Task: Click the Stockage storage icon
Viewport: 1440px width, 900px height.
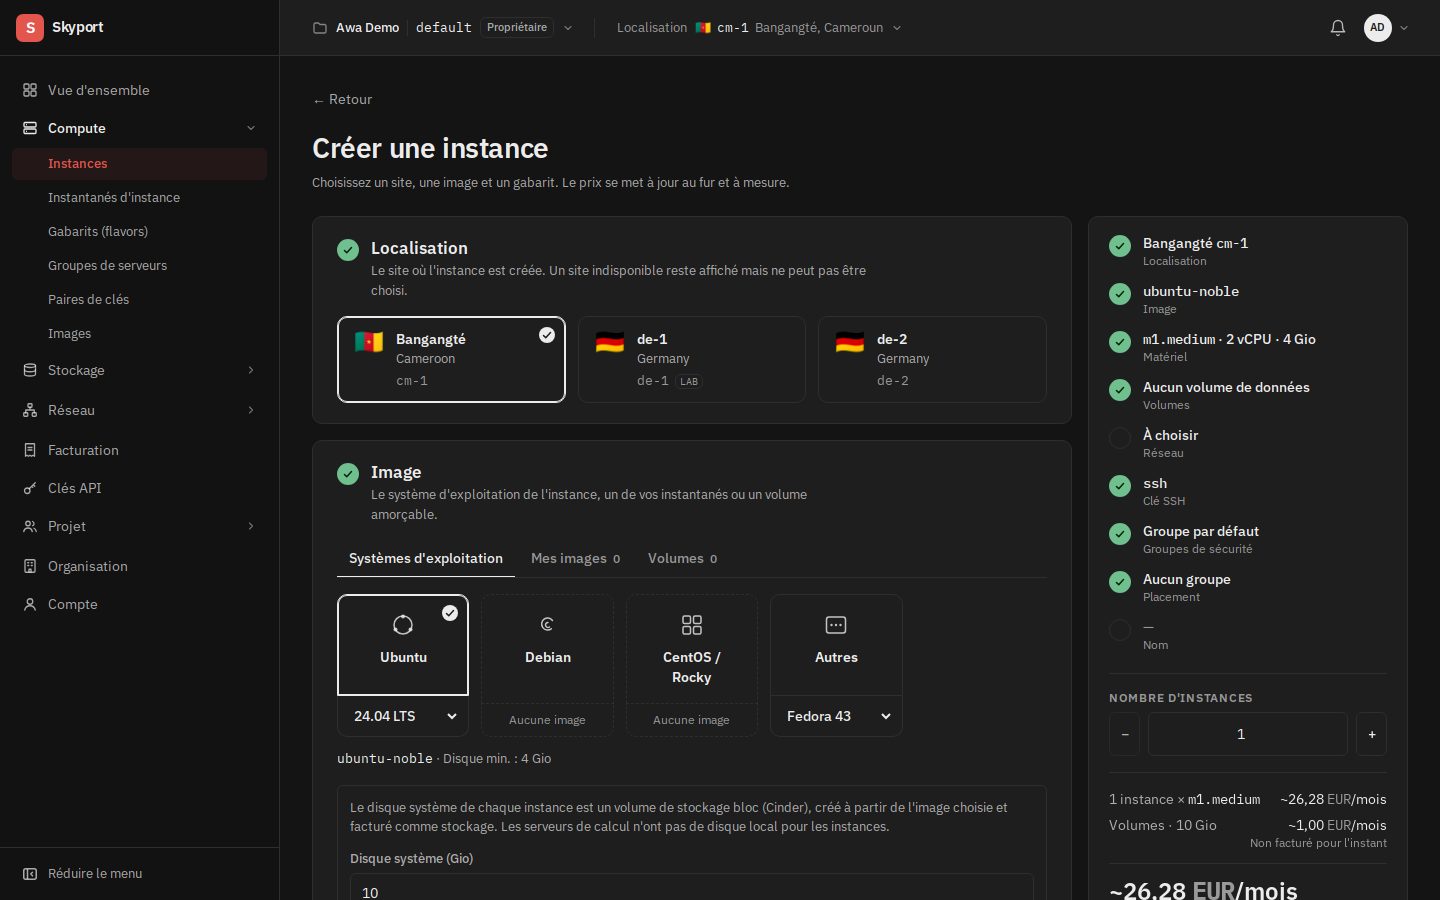Action: [x=30, y=370]
